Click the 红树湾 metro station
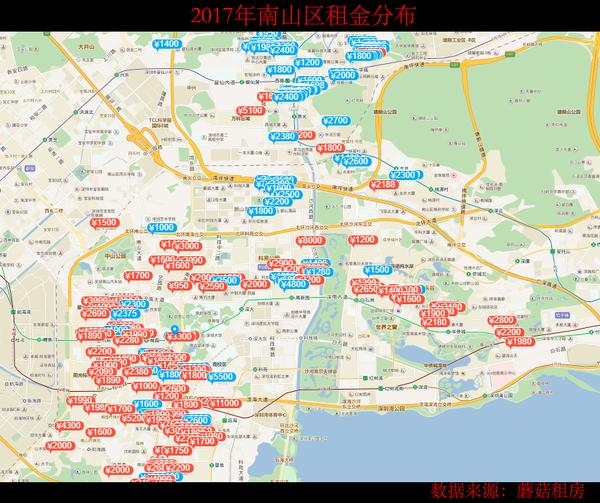The image size is (600, 503). click(x=371, y=378)
